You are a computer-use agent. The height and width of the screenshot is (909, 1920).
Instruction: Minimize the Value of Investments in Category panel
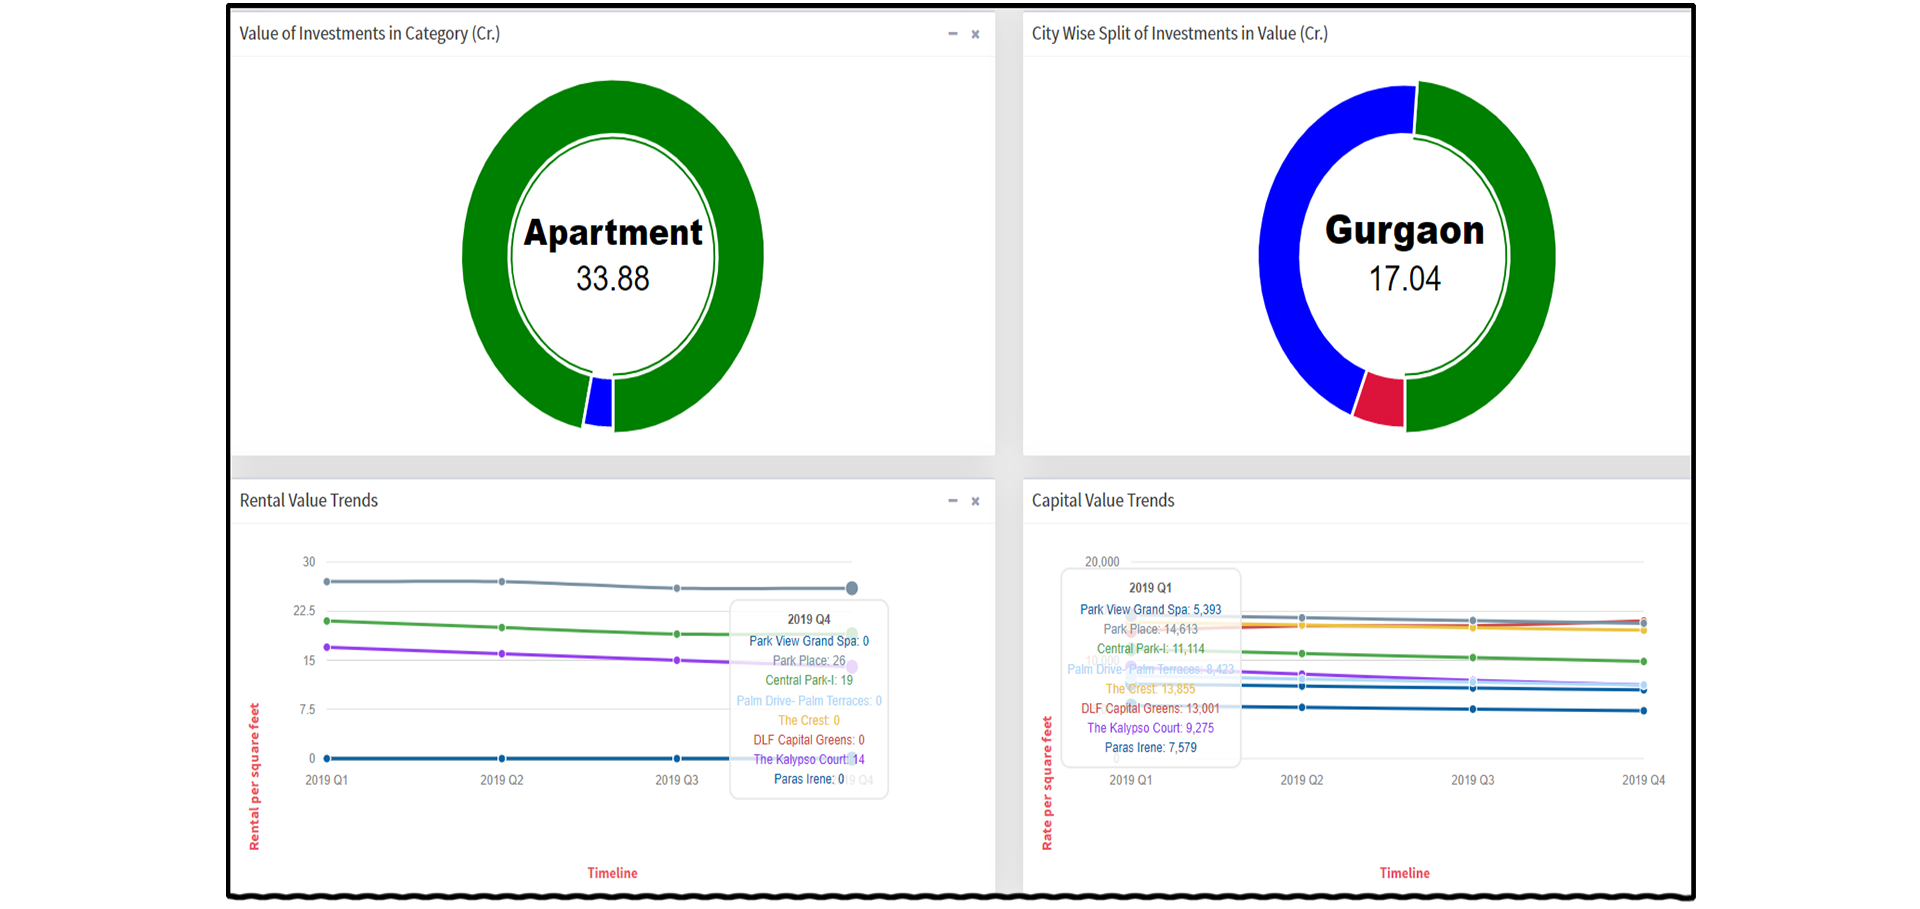pos(952,34)
